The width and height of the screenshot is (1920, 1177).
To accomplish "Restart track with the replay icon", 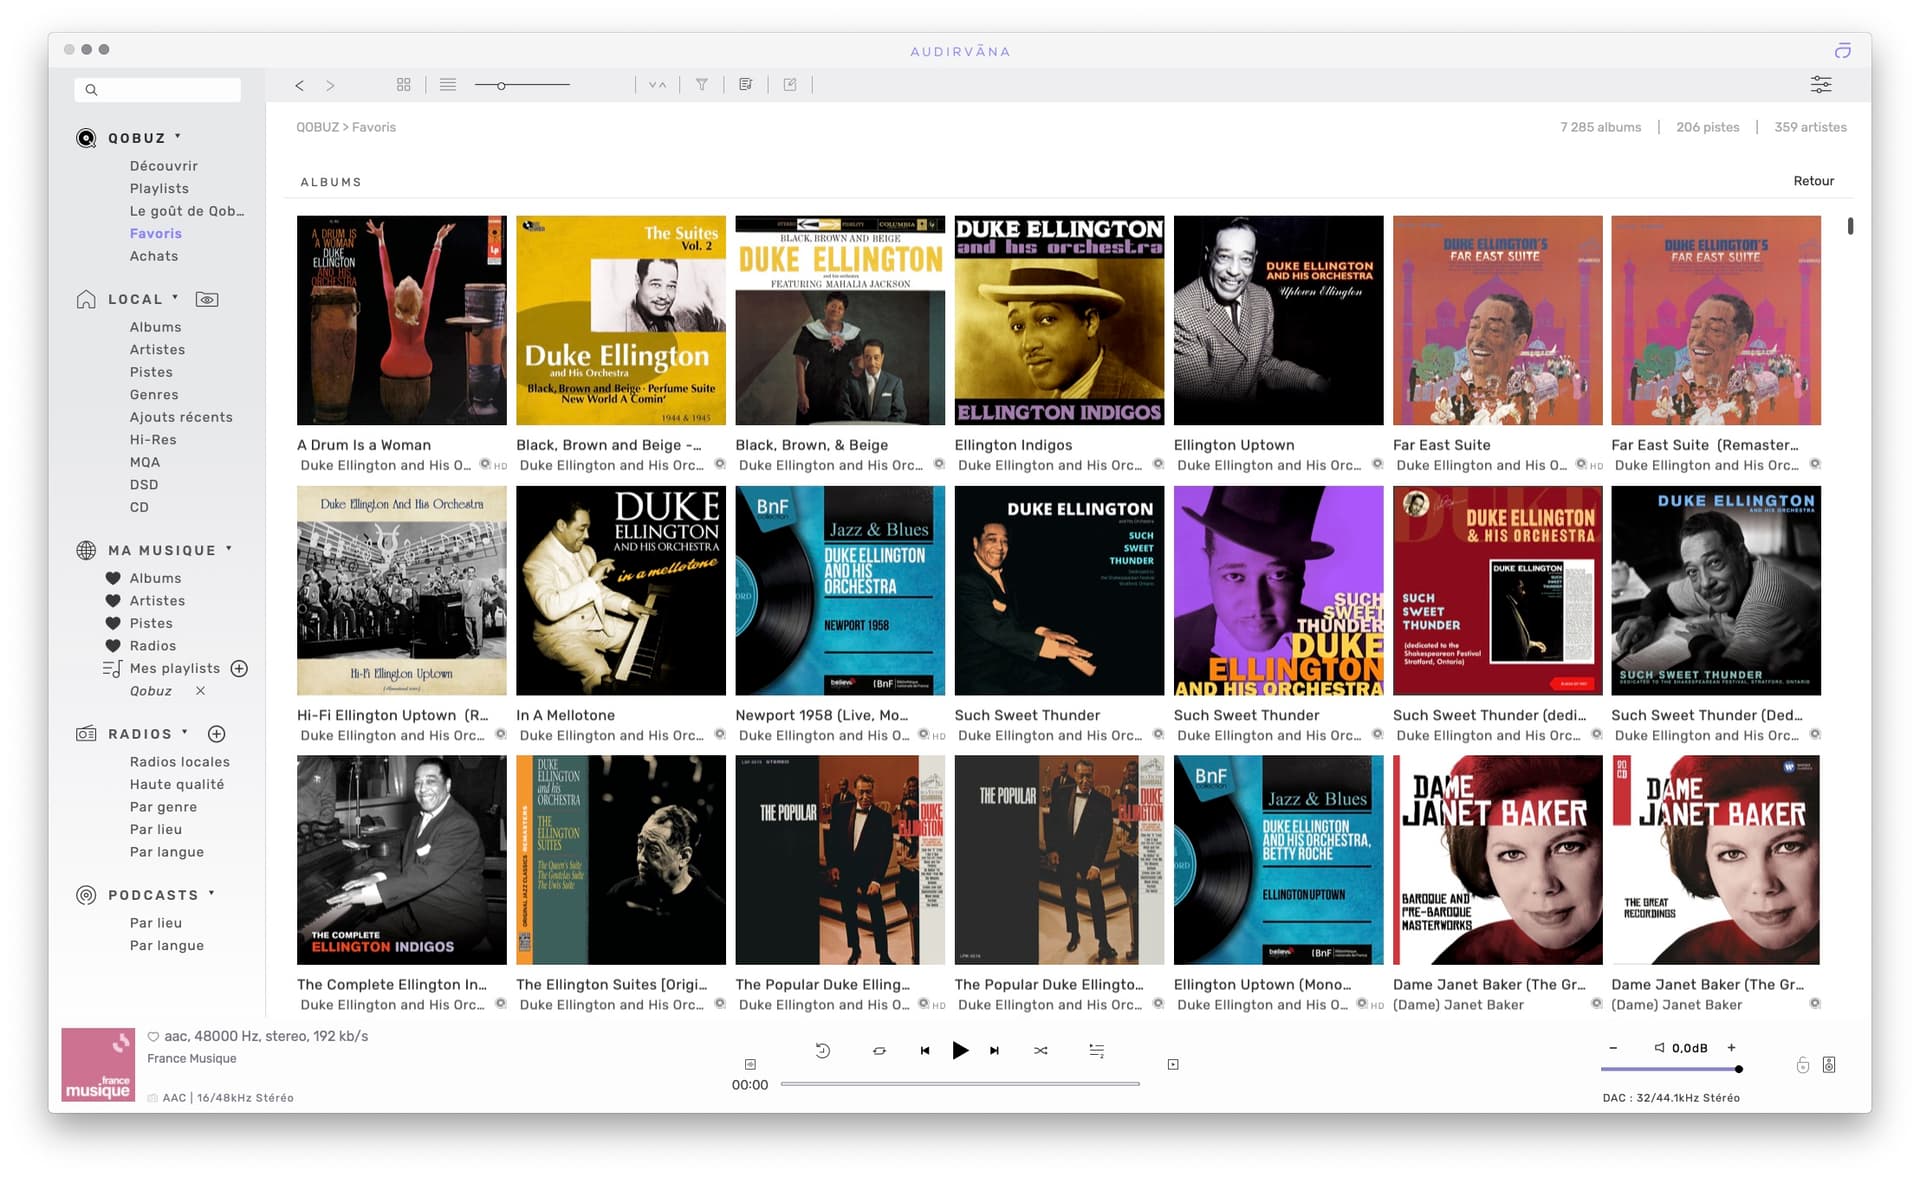I will pos(823,1050).
